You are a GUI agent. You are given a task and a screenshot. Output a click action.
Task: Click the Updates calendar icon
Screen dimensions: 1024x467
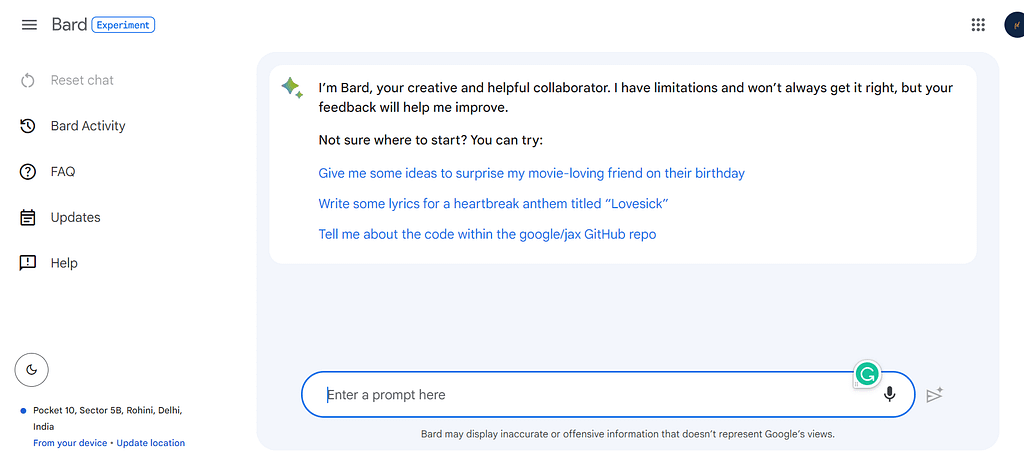(27, 217)
